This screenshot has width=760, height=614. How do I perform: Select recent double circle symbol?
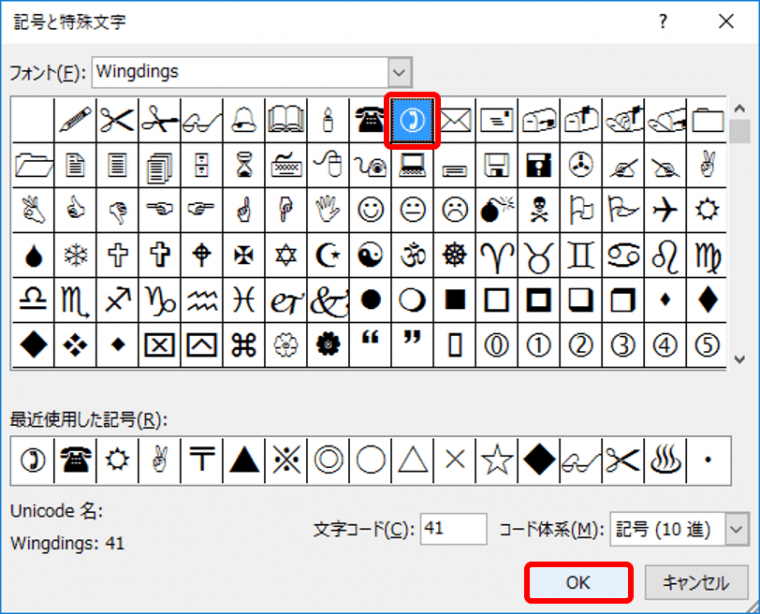pos(328,460)
